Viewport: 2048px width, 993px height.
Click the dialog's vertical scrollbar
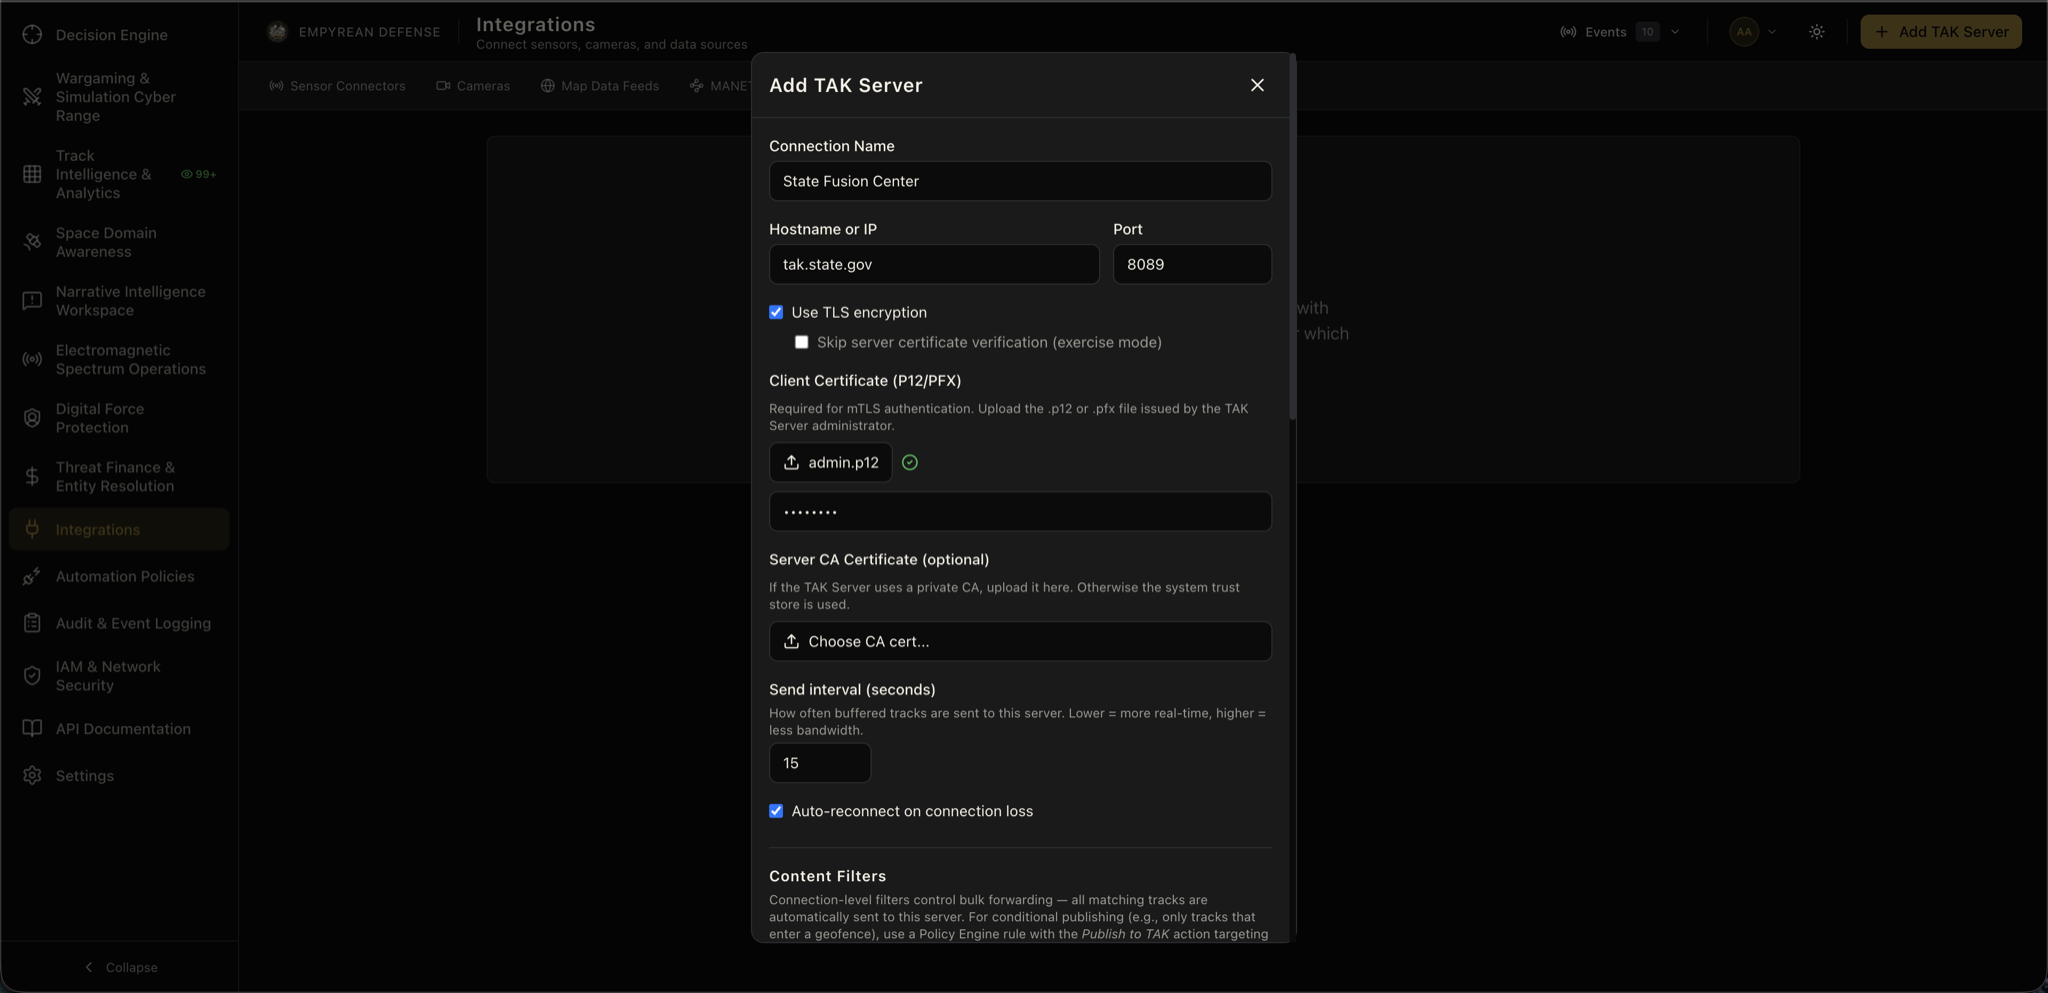[1293, 237]
